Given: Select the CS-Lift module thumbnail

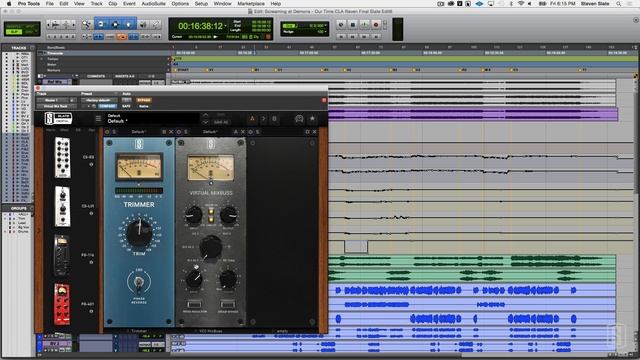Looking at the screenshot, I should [62, 207].
